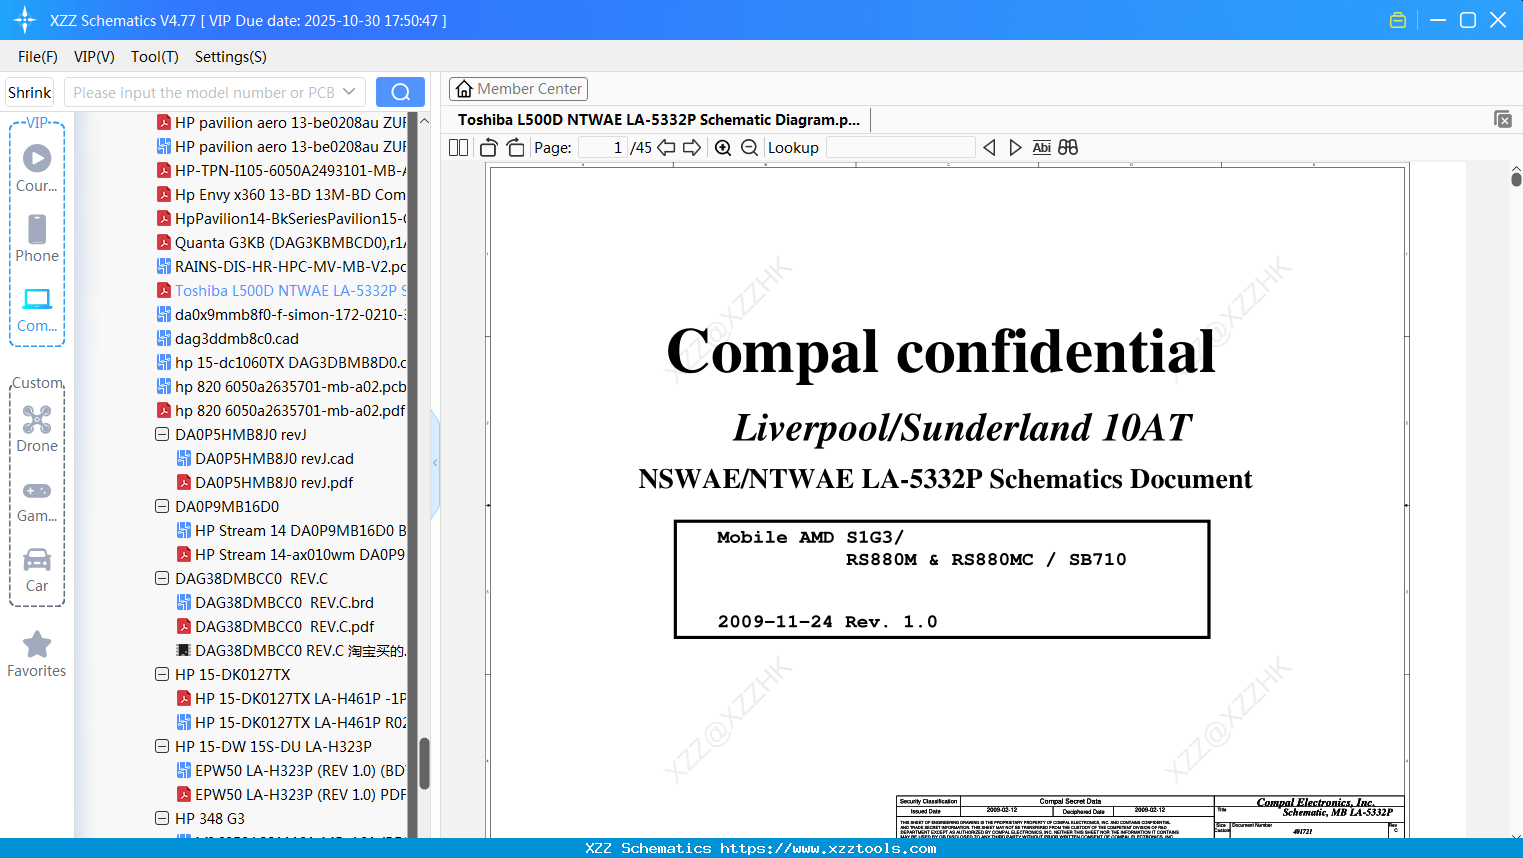Open EPW50 LA-H323P (REV 1.0) PDF file

(292, 795)
